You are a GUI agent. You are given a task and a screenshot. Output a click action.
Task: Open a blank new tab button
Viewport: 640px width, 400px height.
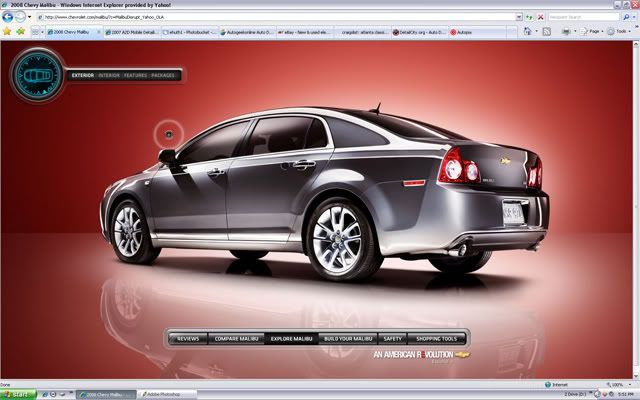pyautogui.click(x=512, y=32)
